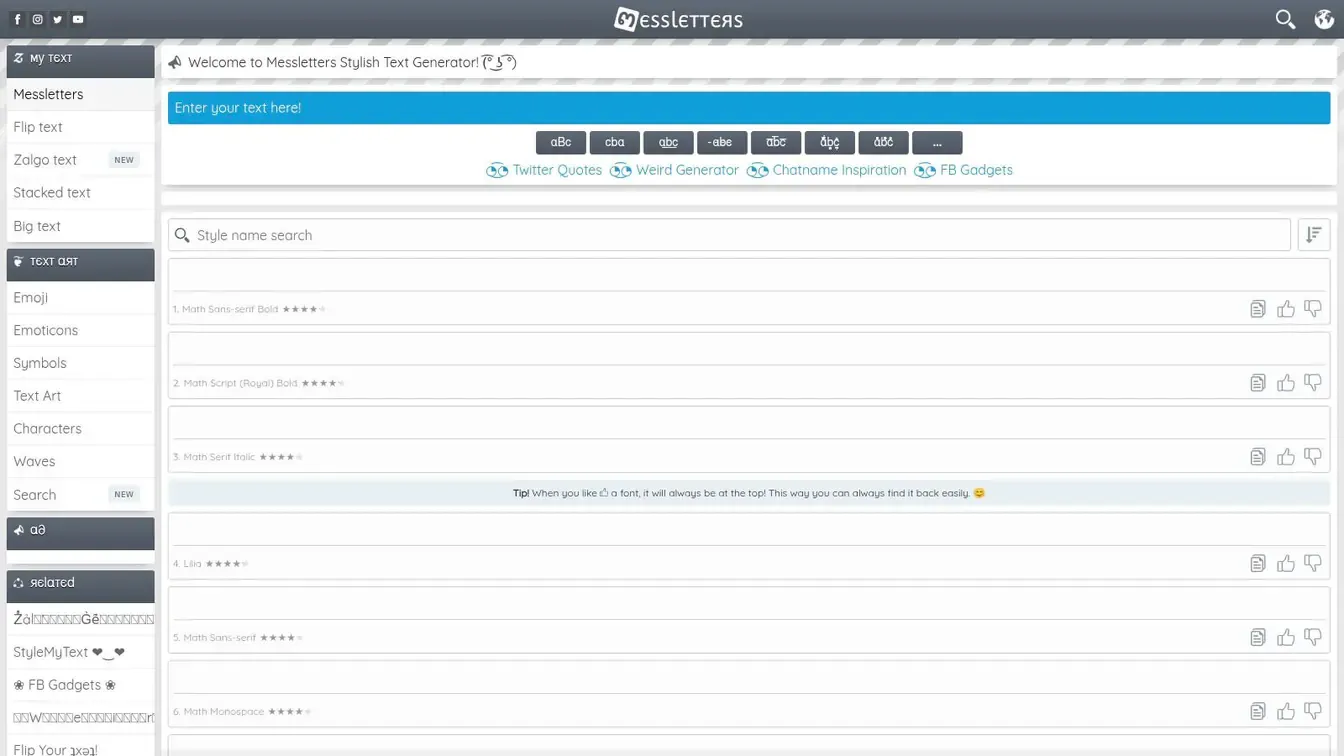Open the Weird Generator link

(x=674, y=170)
